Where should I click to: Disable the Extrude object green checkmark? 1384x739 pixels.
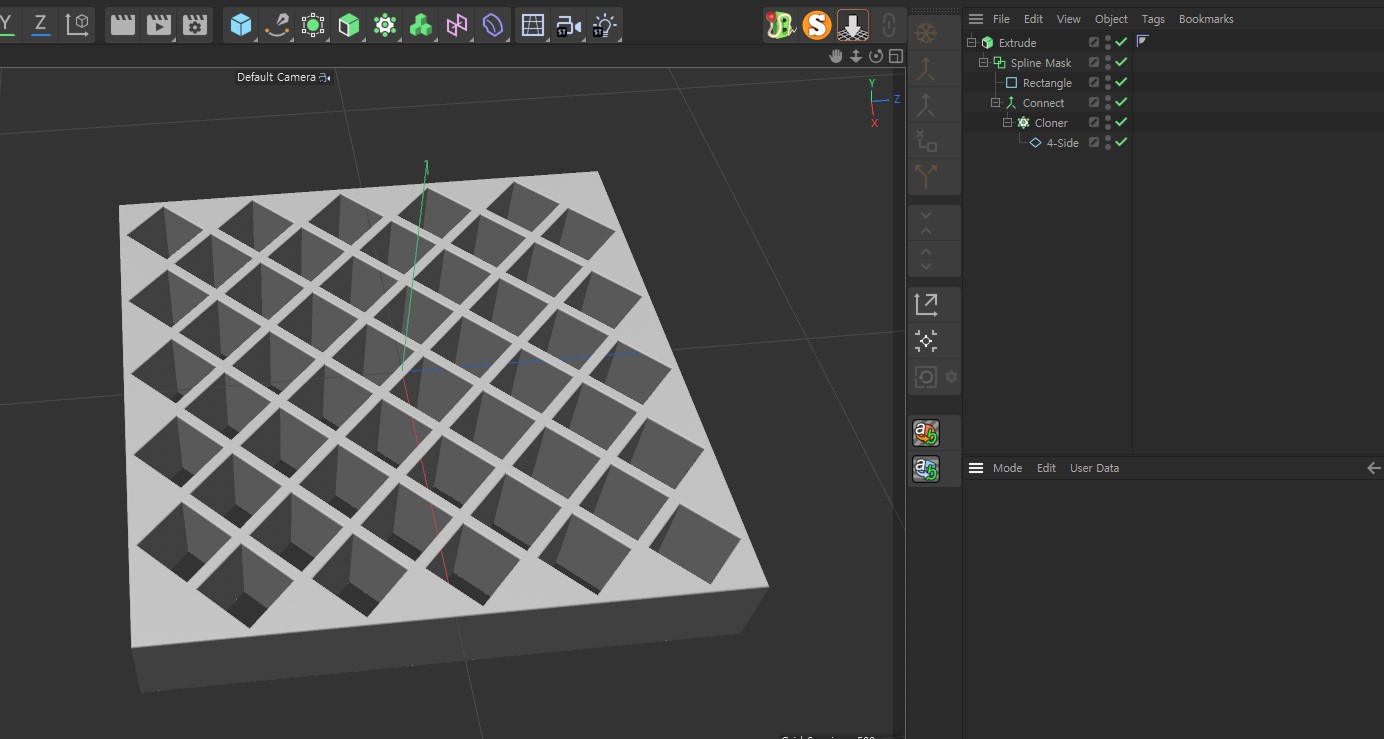click(1121, 42)
